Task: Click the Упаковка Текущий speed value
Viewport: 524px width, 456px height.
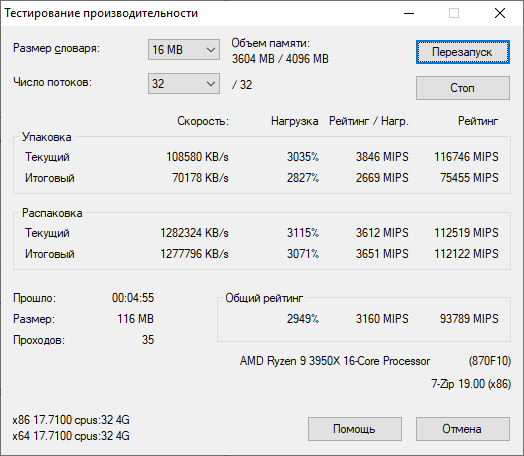Action: 198,157
